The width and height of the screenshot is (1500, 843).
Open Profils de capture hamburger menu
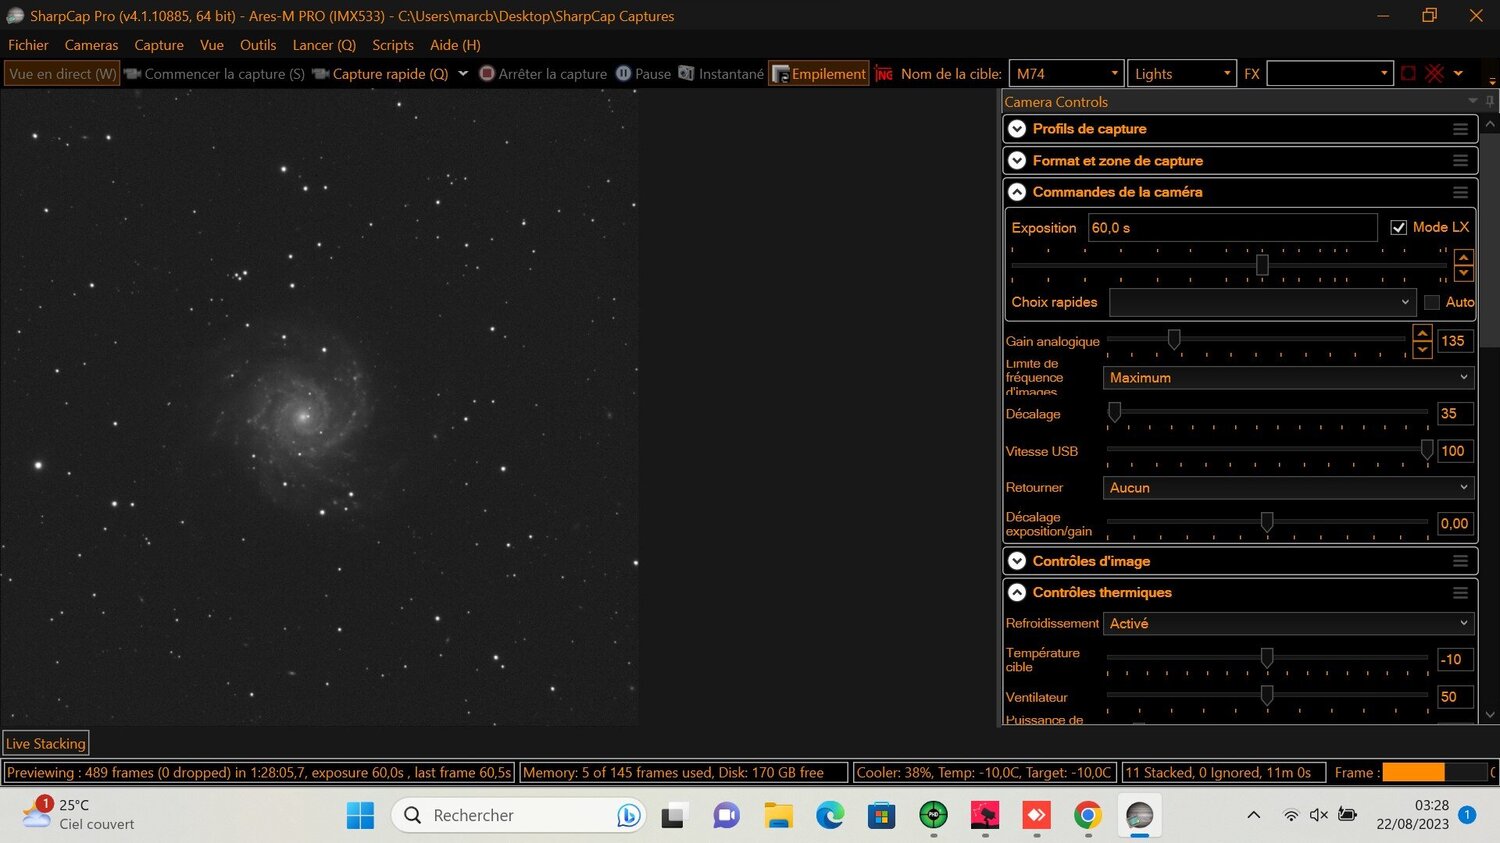(1460, 129)
